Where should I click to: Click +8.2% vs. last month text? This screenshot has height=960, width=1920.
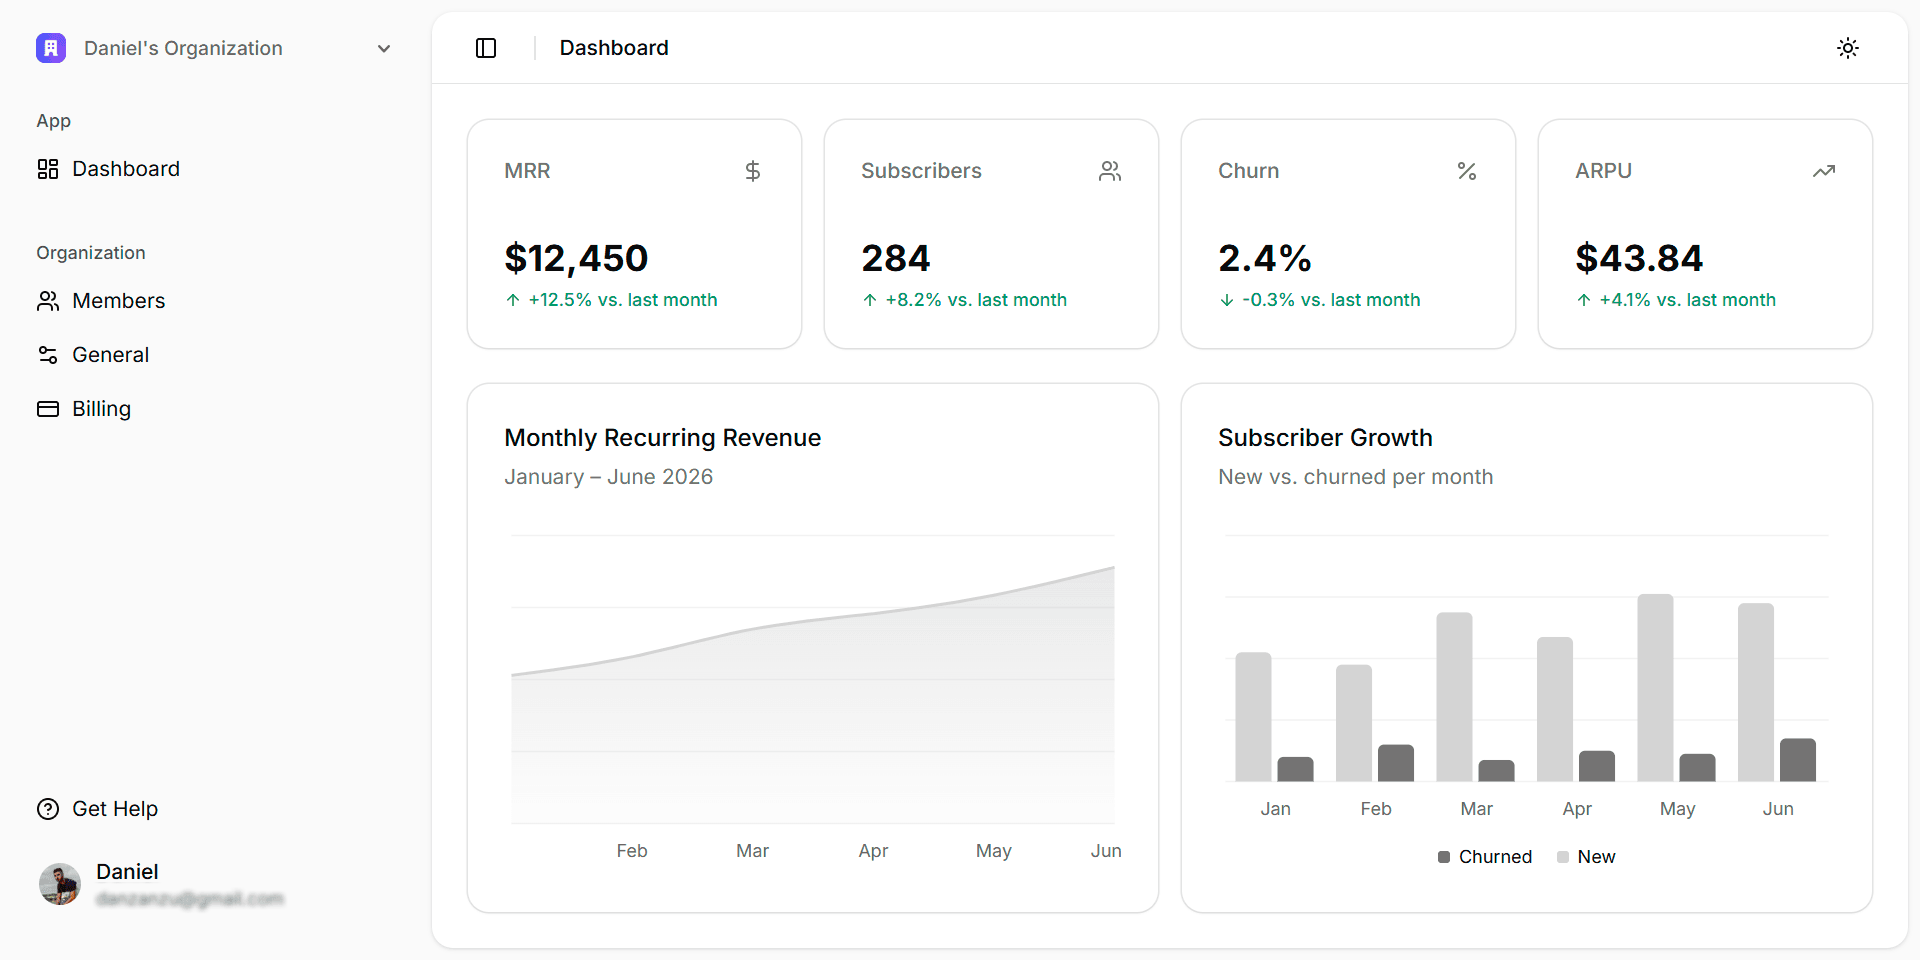976,300
